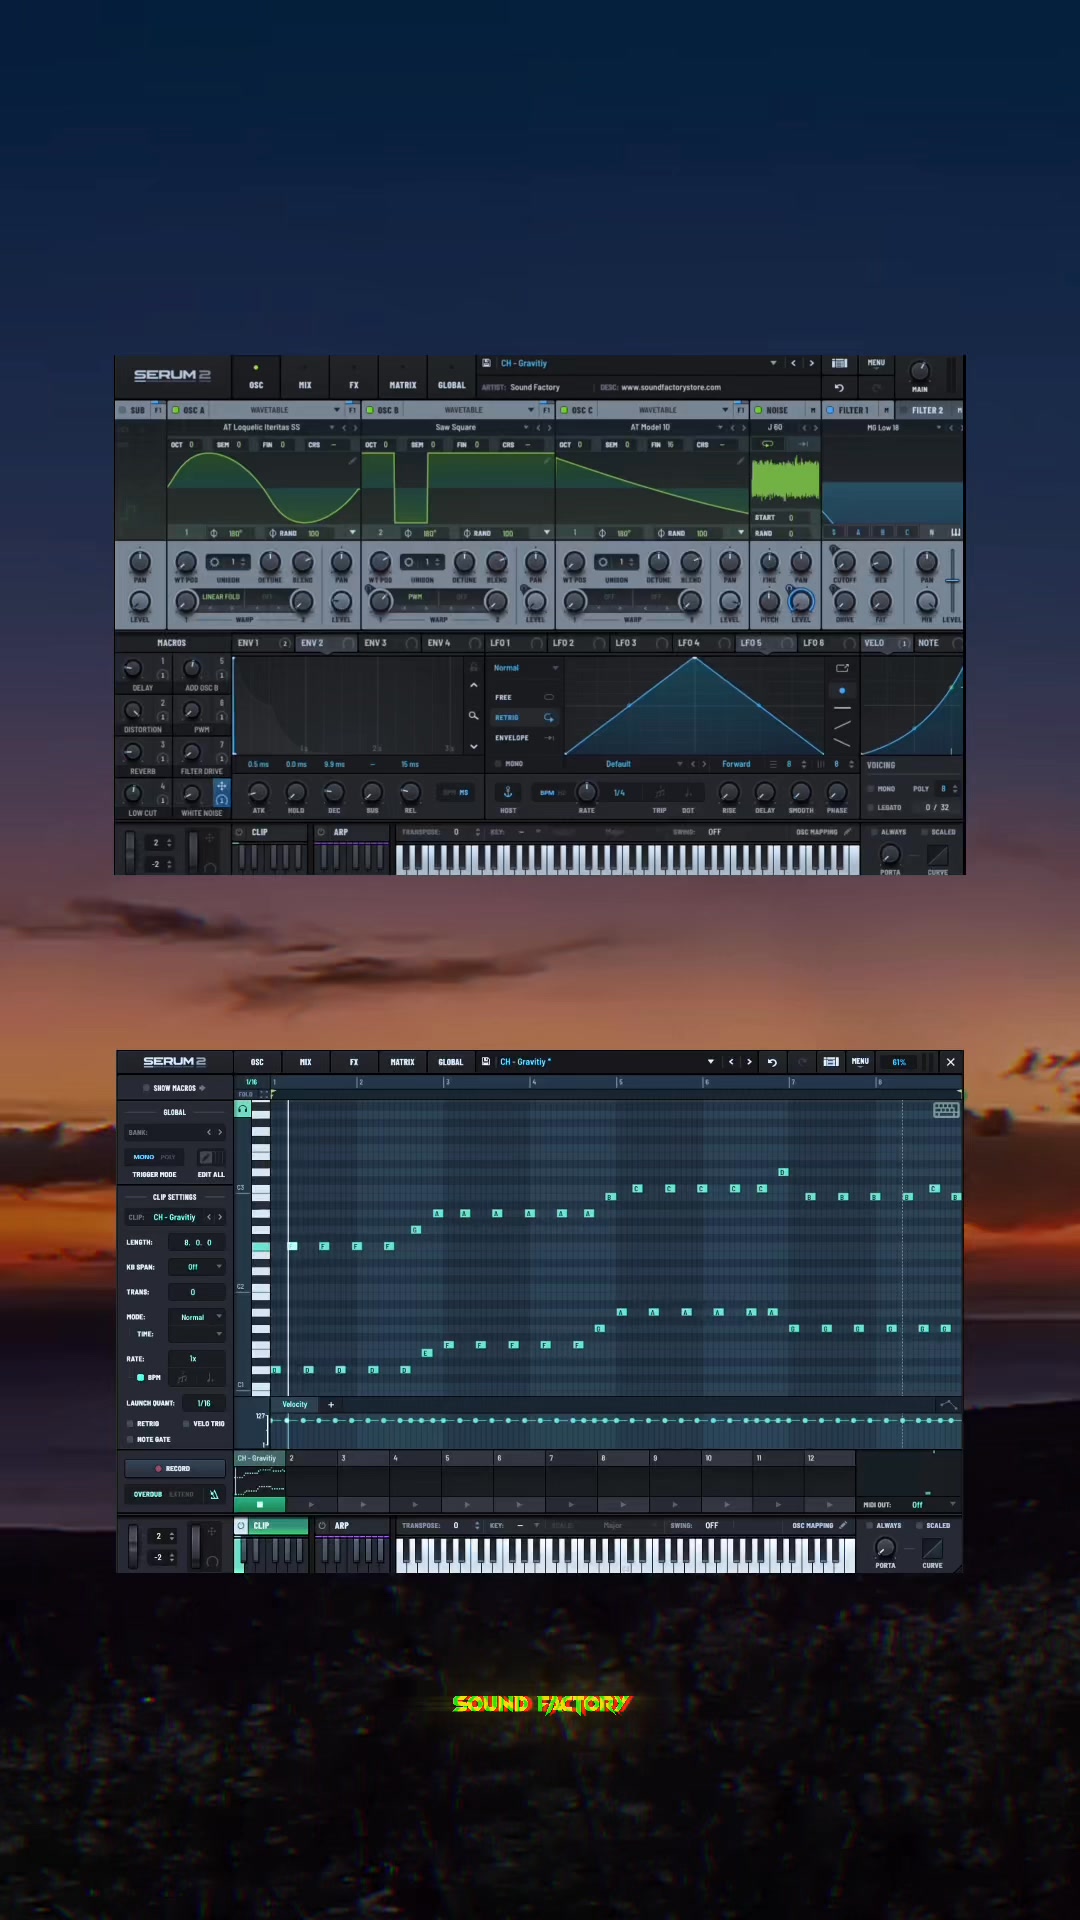The height and width of the screenshot is (1920, 1080).
Task: Click Show Macros button
Action: point(175,1088)
